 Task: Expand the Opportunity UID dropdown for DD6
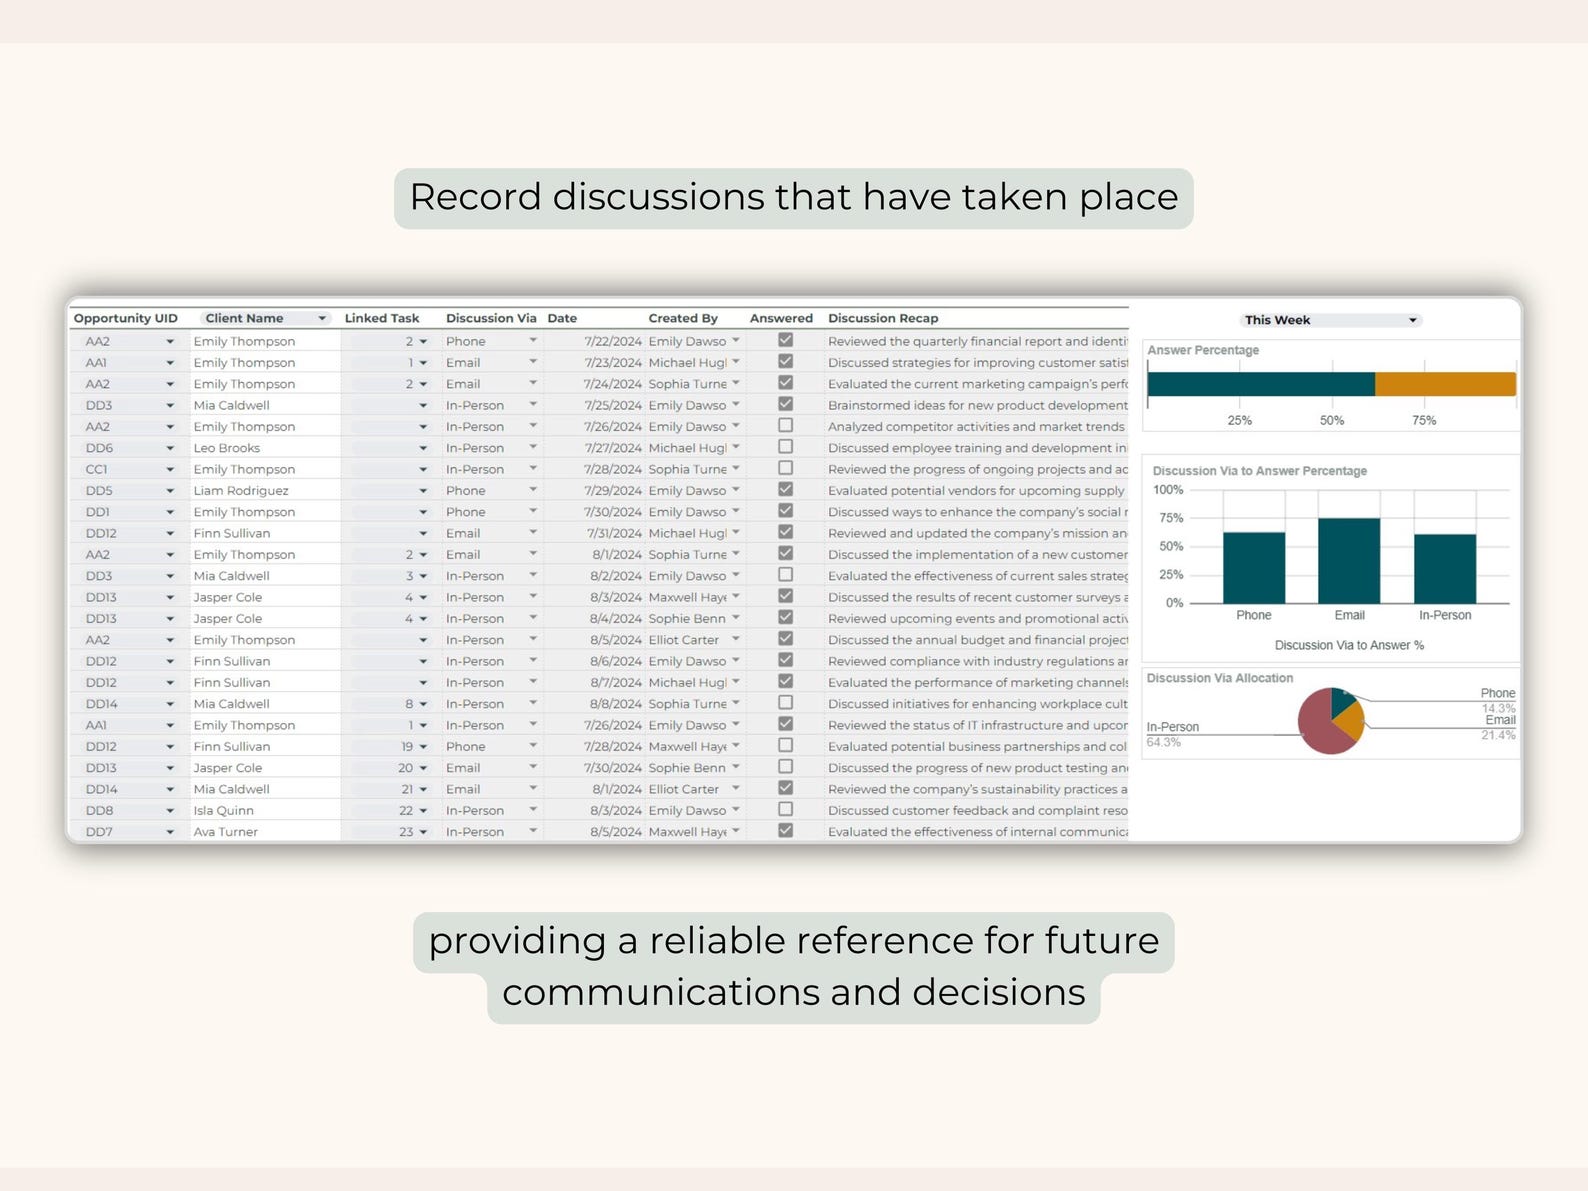pyautogui.click(x=170, y=448)
